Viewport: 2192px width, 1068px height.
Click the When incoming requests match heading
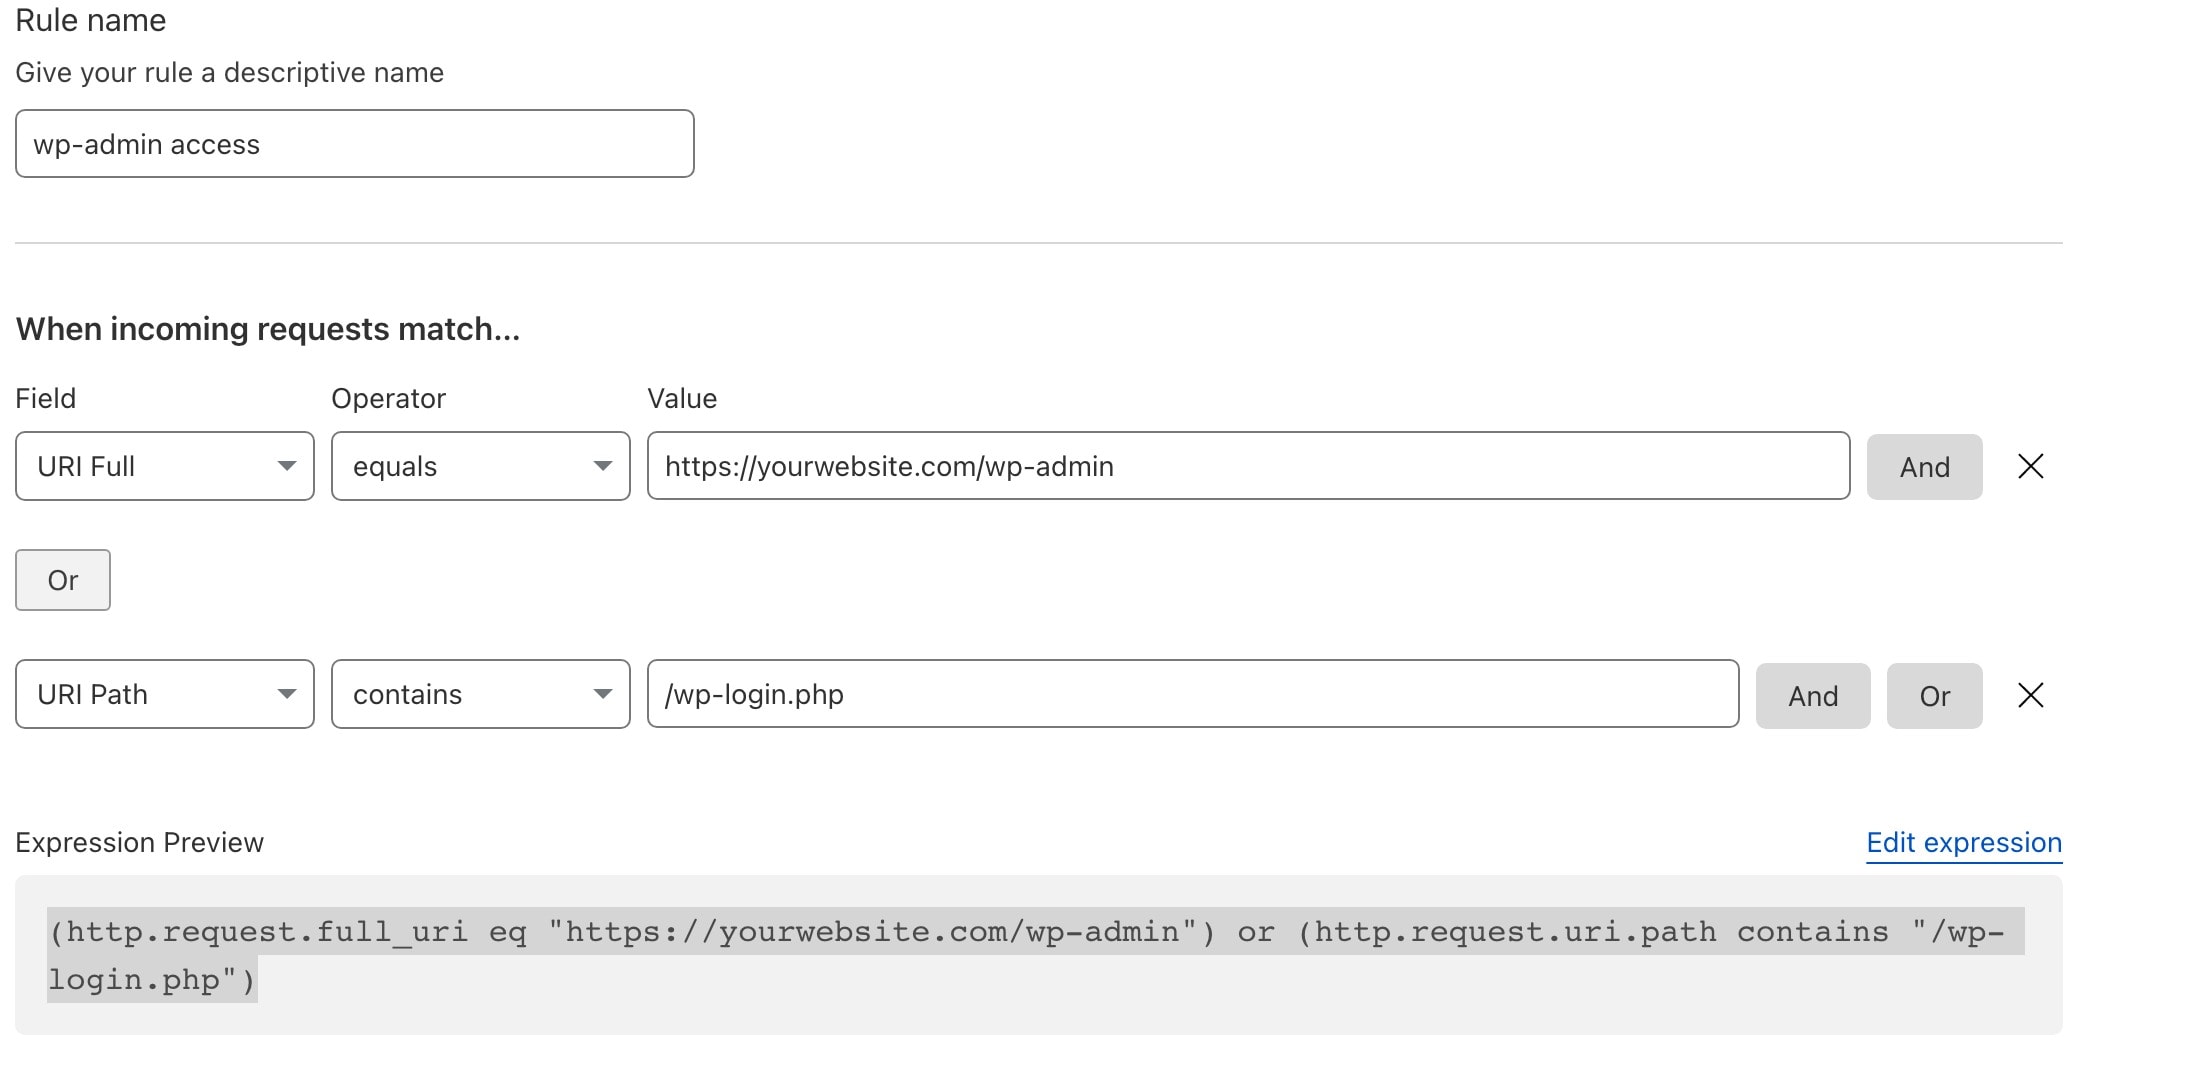[268, 329]
